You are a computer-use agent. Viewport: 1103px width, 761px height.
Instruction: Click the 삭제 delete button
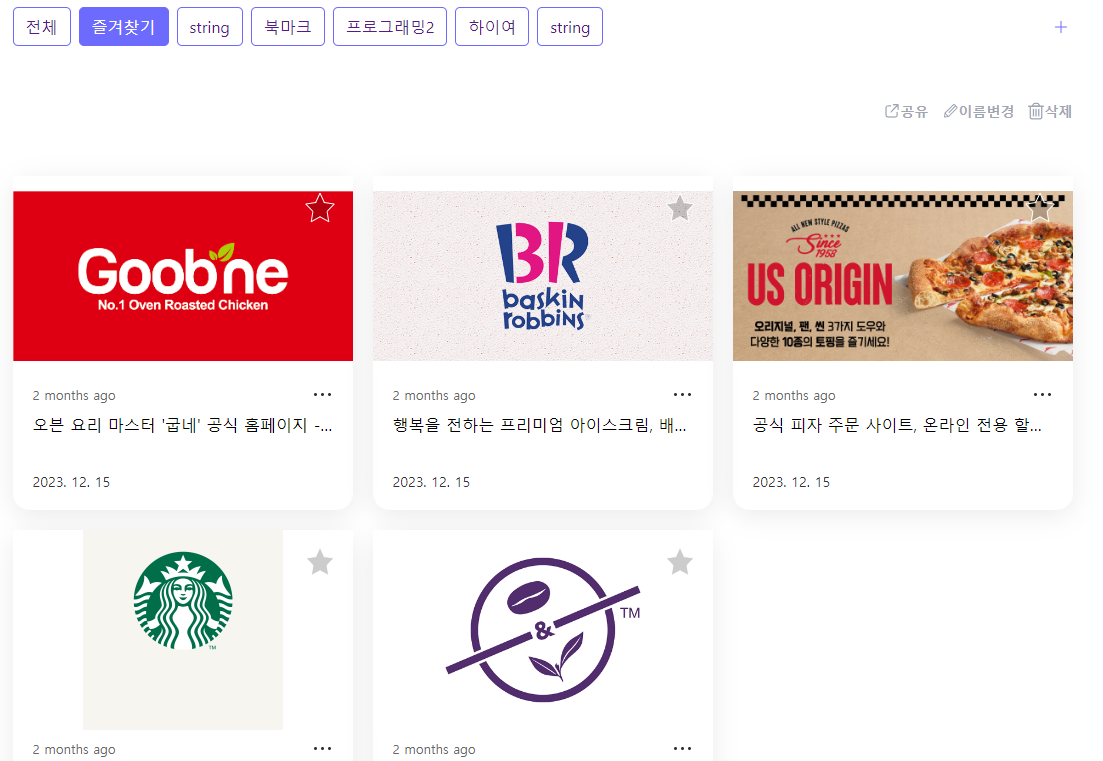(x=1050, y=111)
